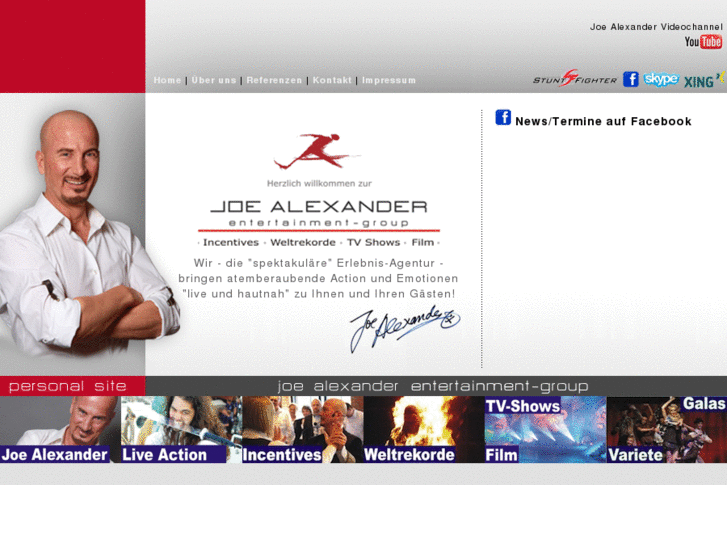Open the XING profile icon
The width and height of the screenshot is (727, 545).
click(x=704, y=80)
